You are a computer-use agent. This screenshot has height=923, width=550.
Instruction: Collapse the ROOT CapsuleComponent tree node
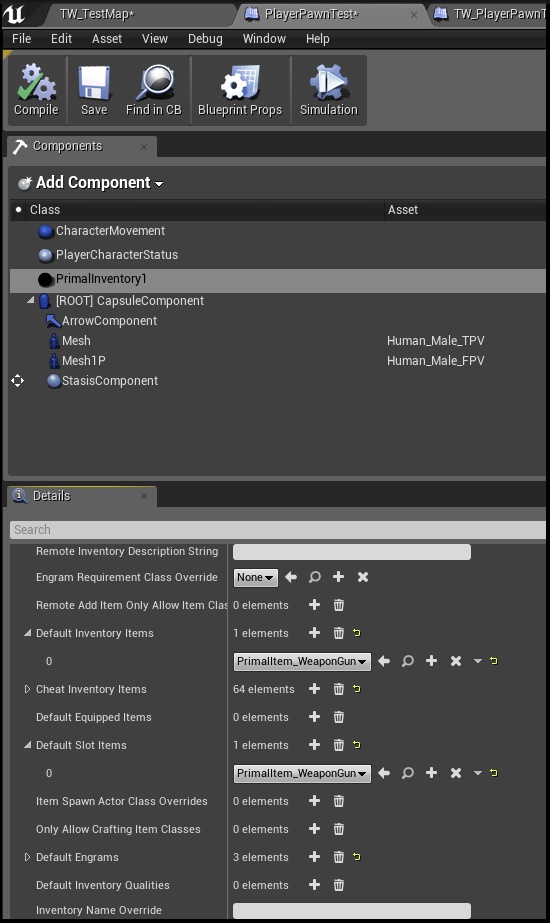31,300
